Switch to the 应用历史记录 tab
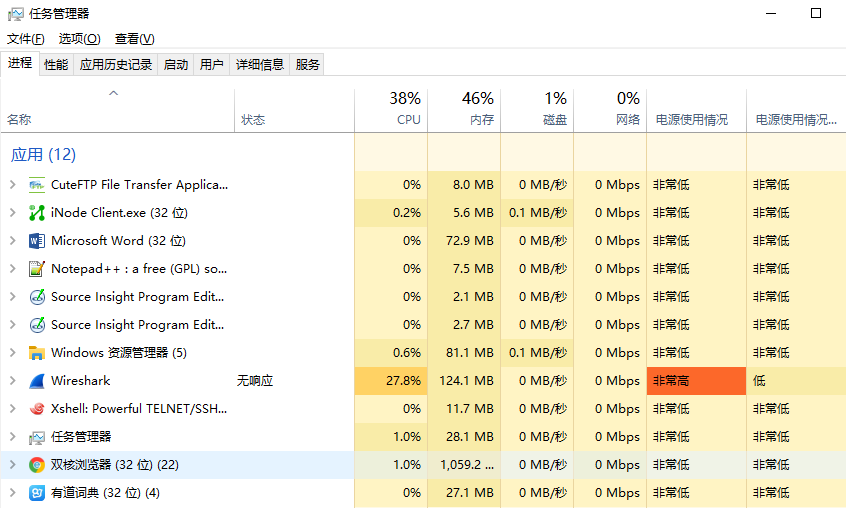The image size is (846, 508). [x=115, y=65]
